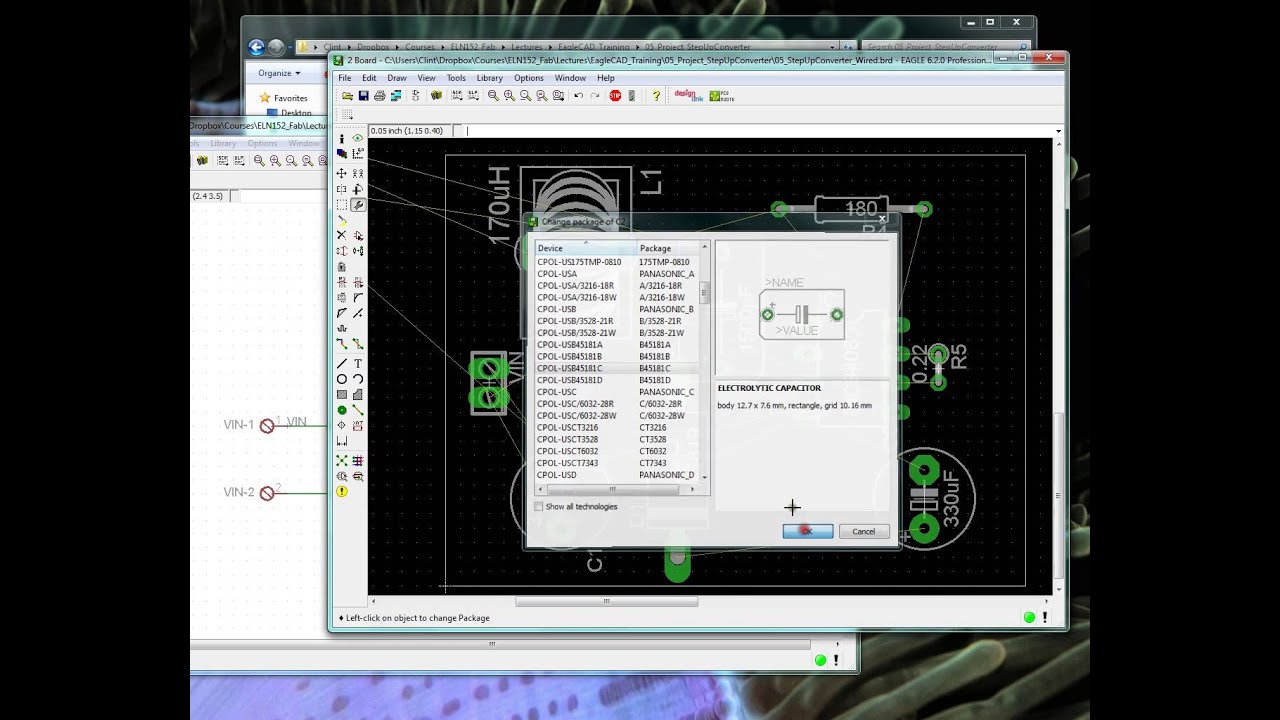Image resolution: width=1280 pixels, height=720 pixels.
Task: Click the Zoom out magnifier icon
Action: [525, 96]
